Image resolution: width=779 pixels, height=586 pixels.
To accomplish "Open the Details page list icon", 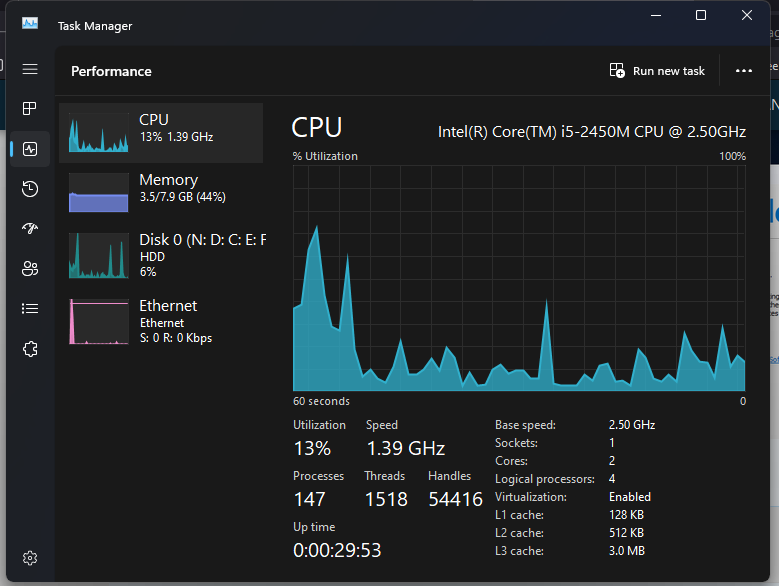I will click(30, 308).
